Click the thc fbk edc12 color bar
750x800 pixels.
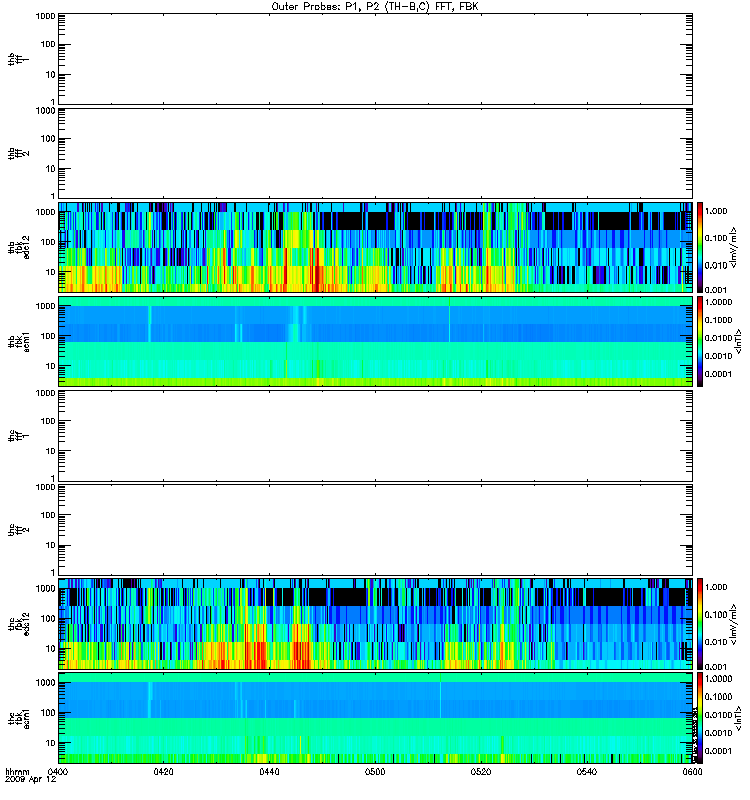(700, 624)
